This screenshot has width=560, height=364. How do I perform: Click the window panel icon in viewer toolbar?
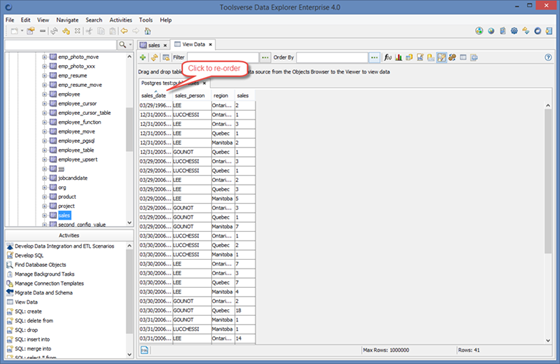463,58
